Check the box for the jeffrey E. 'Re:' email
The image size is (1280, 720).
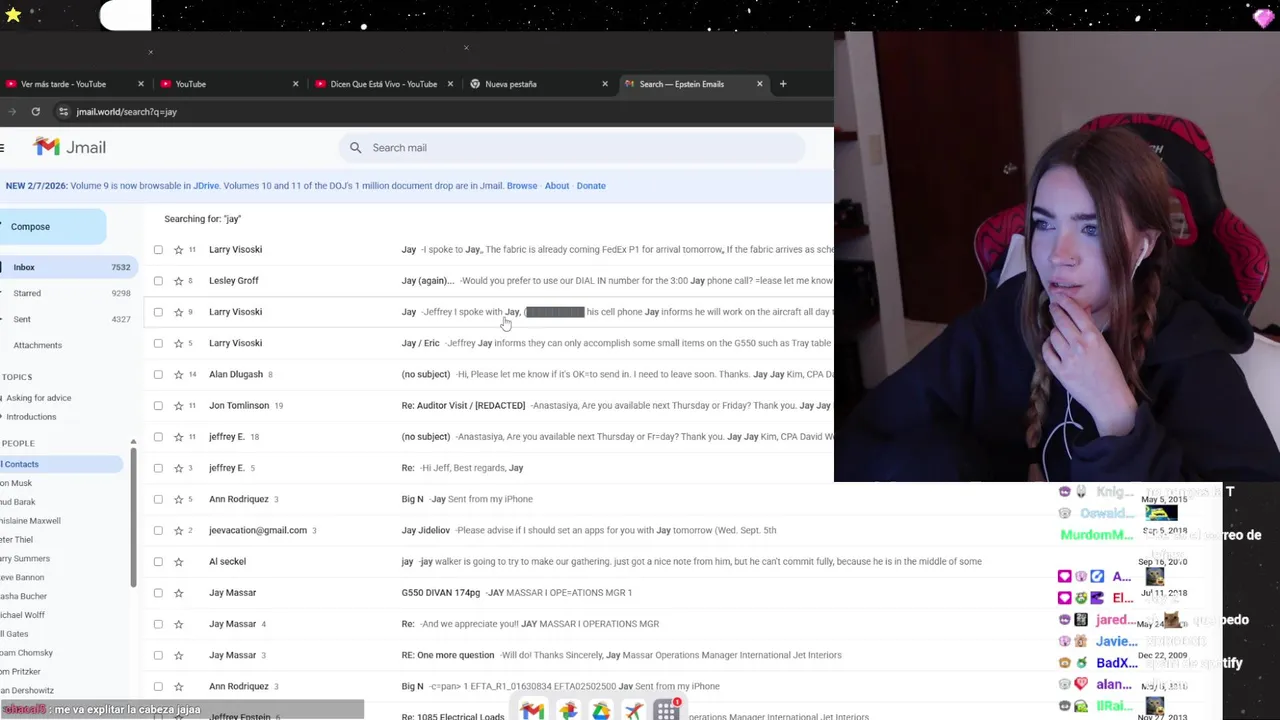pos(158,468)
